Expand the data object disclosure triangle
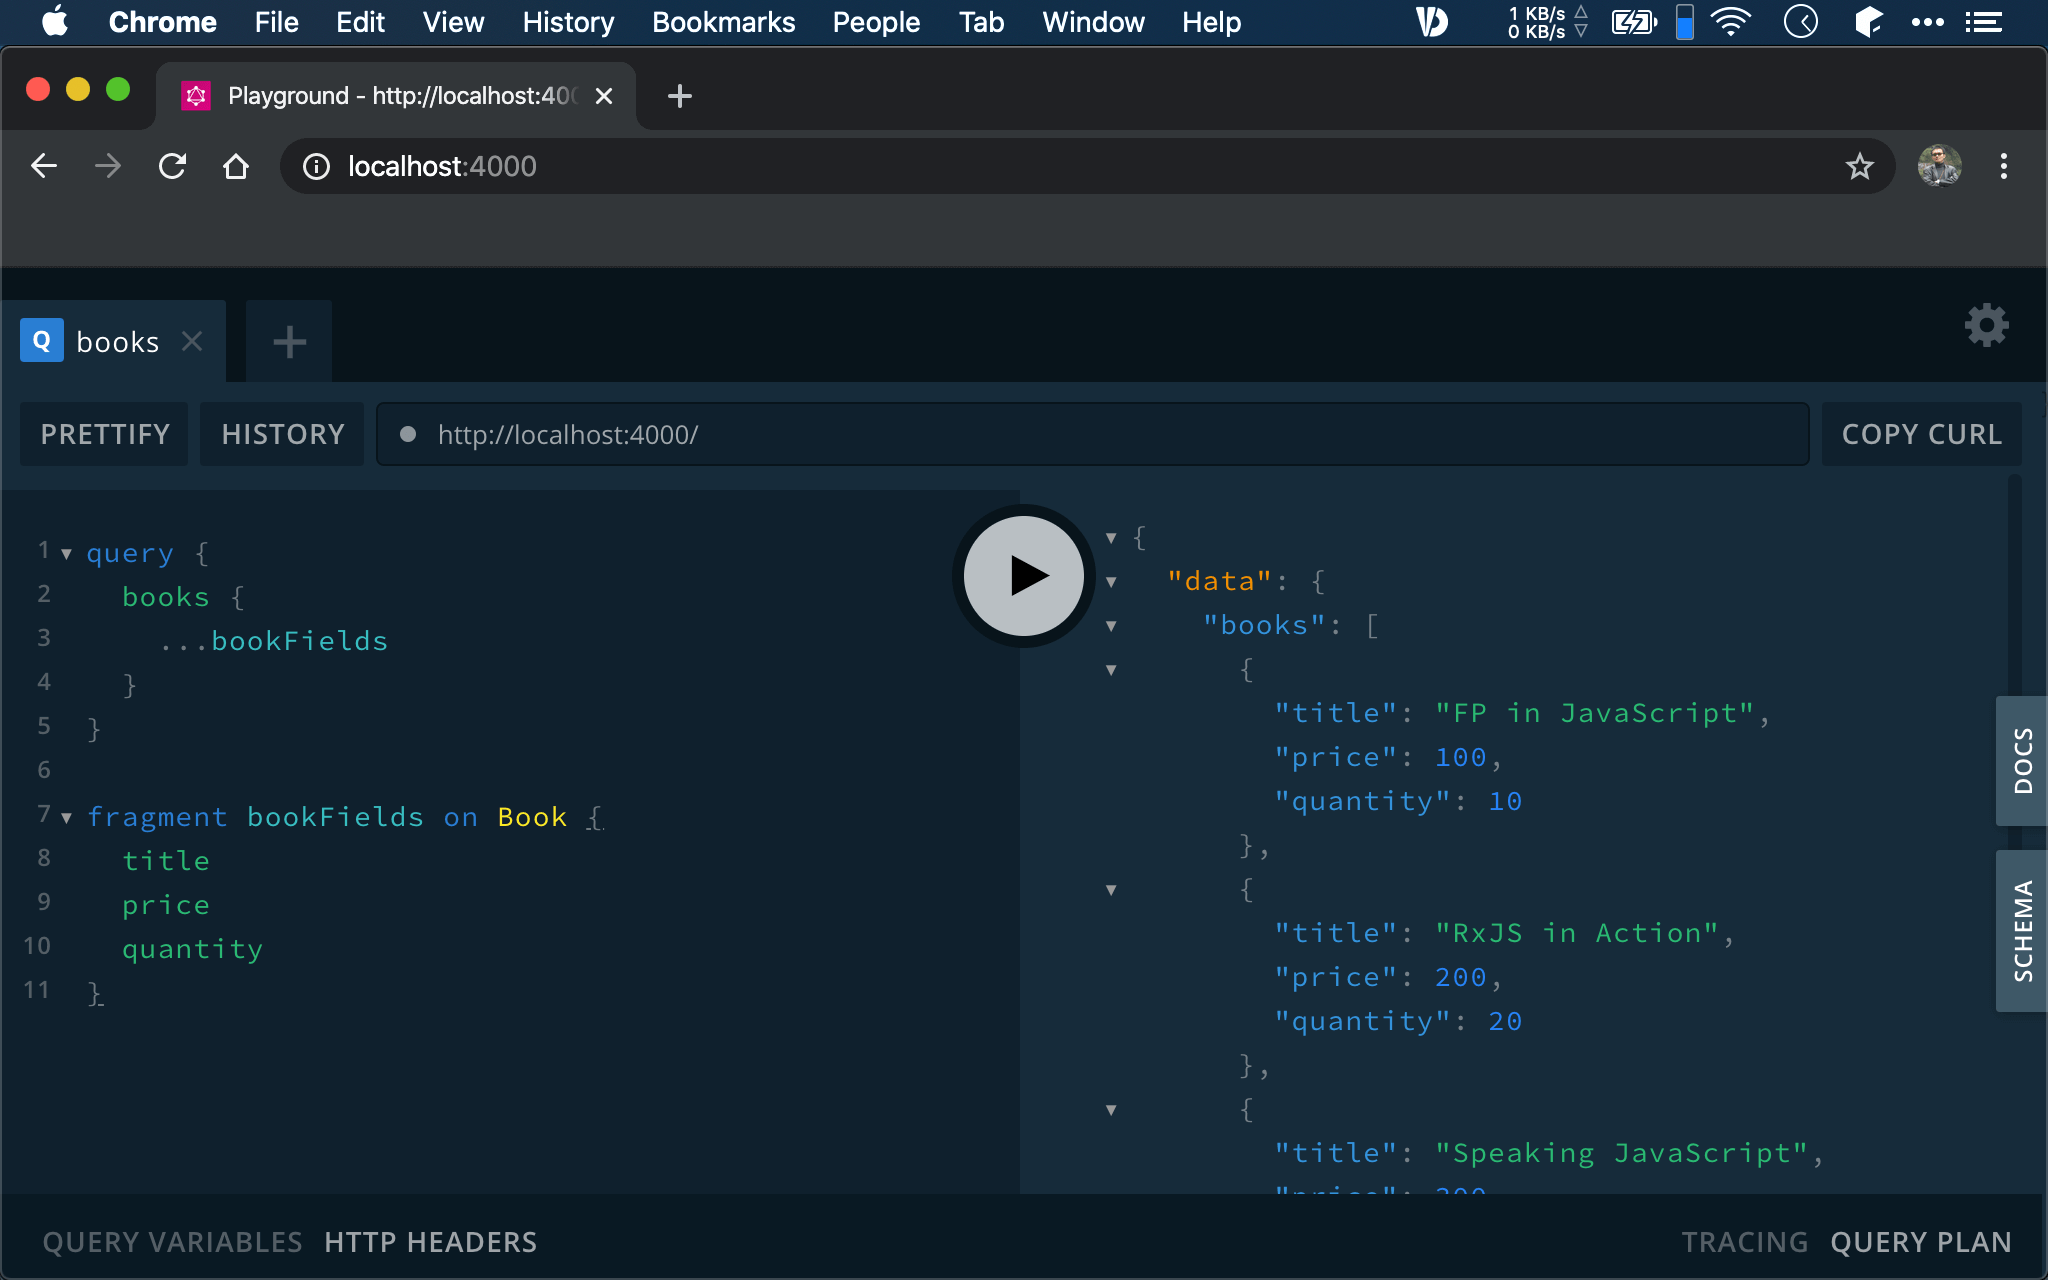Image resolution: width=2048 pixels, height=1280 pixels. tap(1112, 580)
